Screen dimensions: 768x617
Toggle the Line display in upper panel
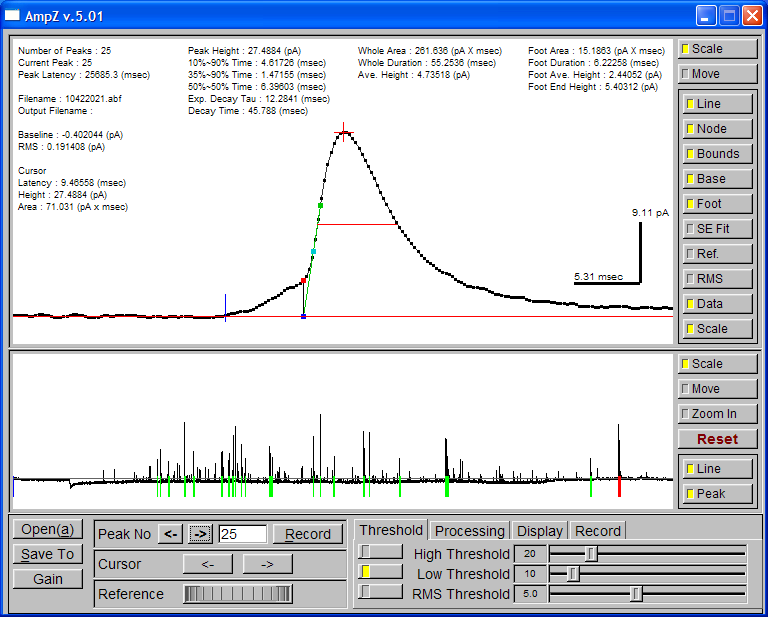point(718,104)
